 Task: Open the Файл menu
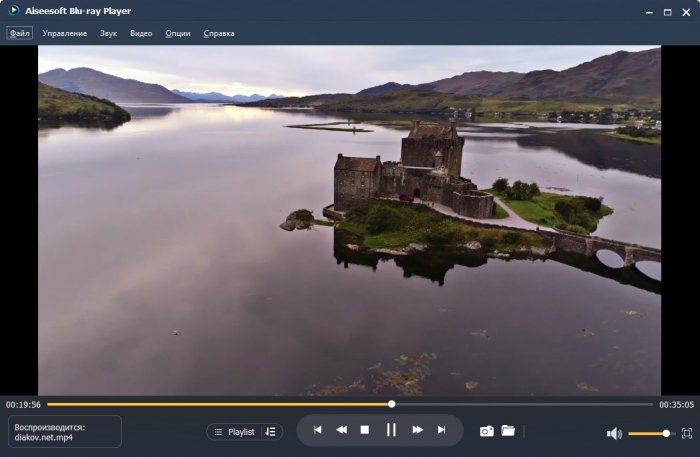(20, 33)
